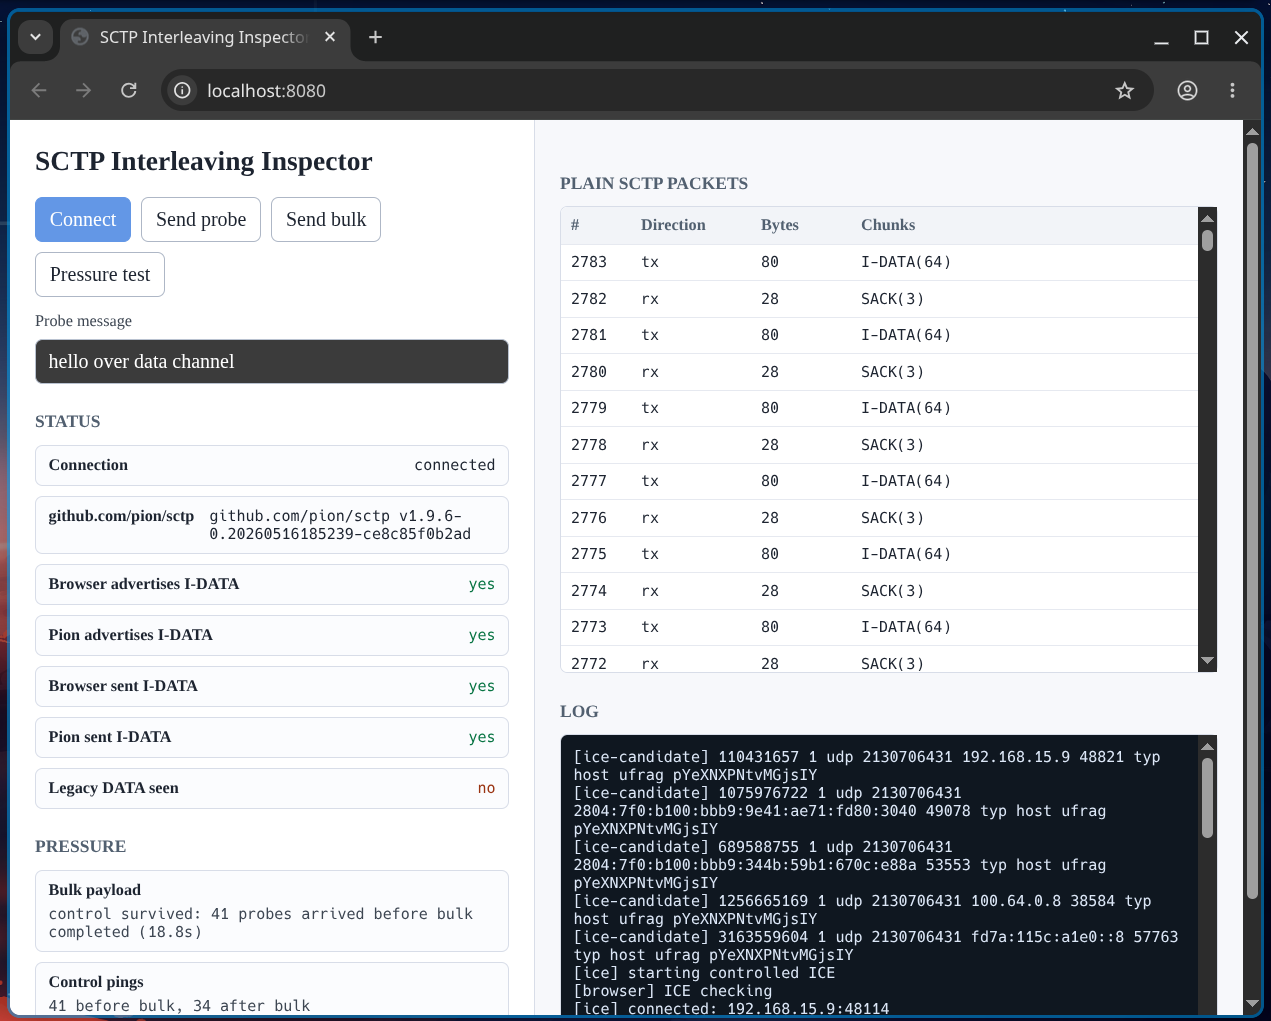Click the PLAIN SCTP PACKETS heading
This screenshot has height=1021, width=1271.
(x=654, y=183)
